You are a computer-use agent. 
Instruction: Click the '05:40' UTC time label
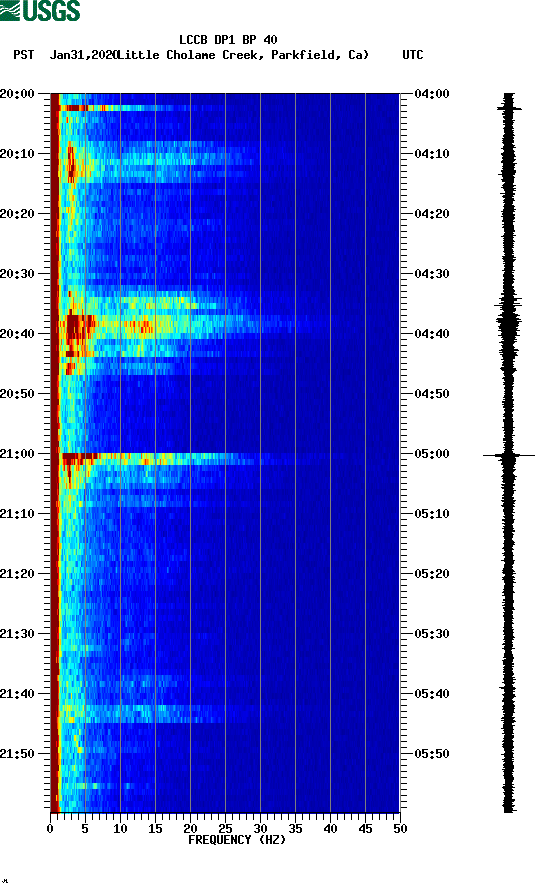click(x=432, y=694)
